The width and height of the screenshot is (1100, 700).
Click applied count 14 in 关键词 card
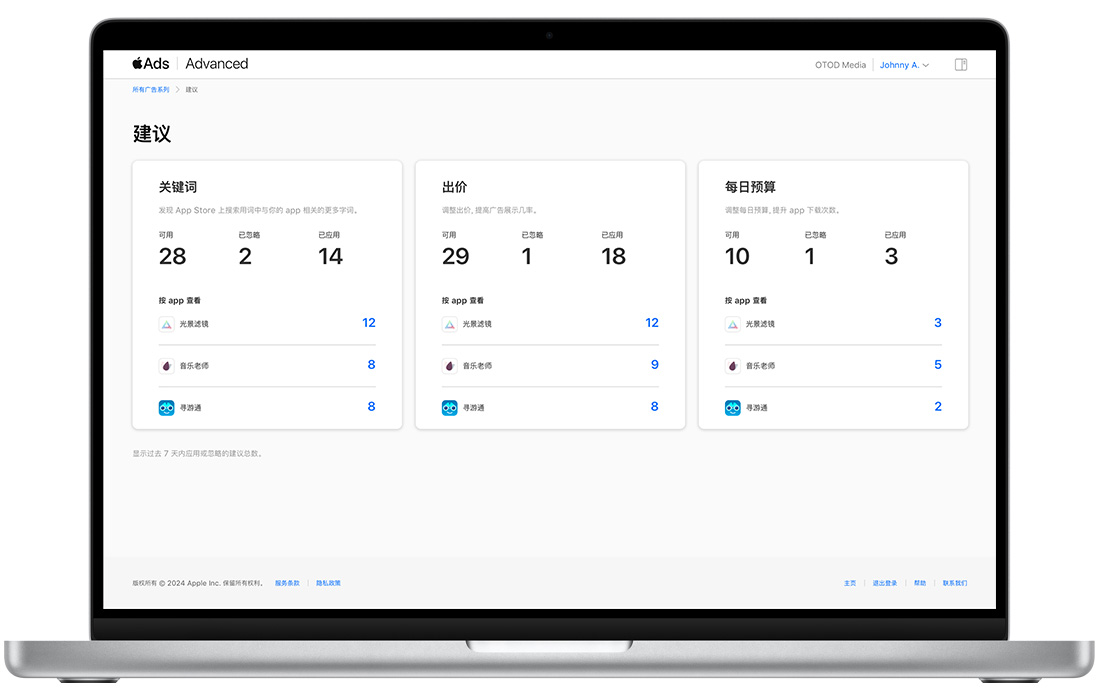point(330,257)
